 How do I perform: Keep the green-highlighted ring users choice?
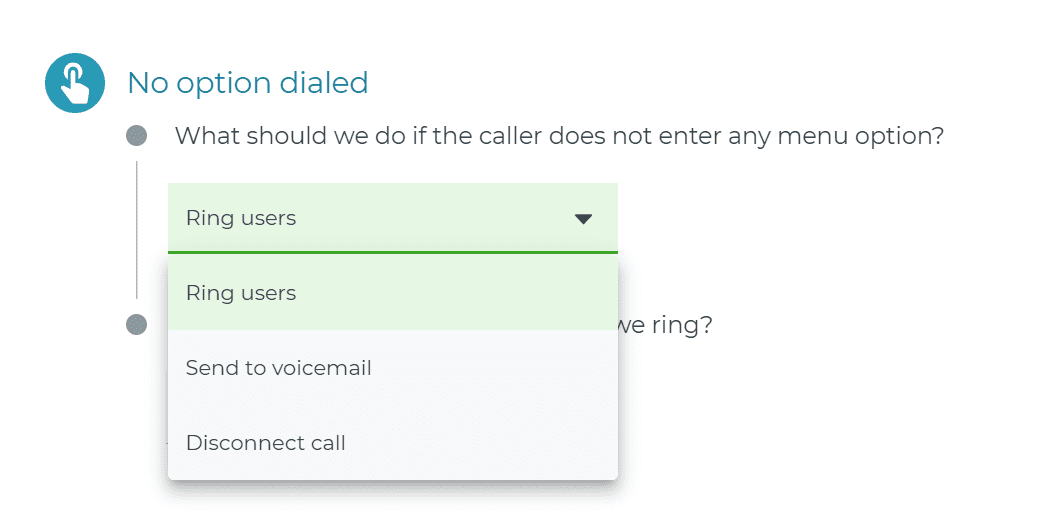pyautogui.click(x=393, y=293)
